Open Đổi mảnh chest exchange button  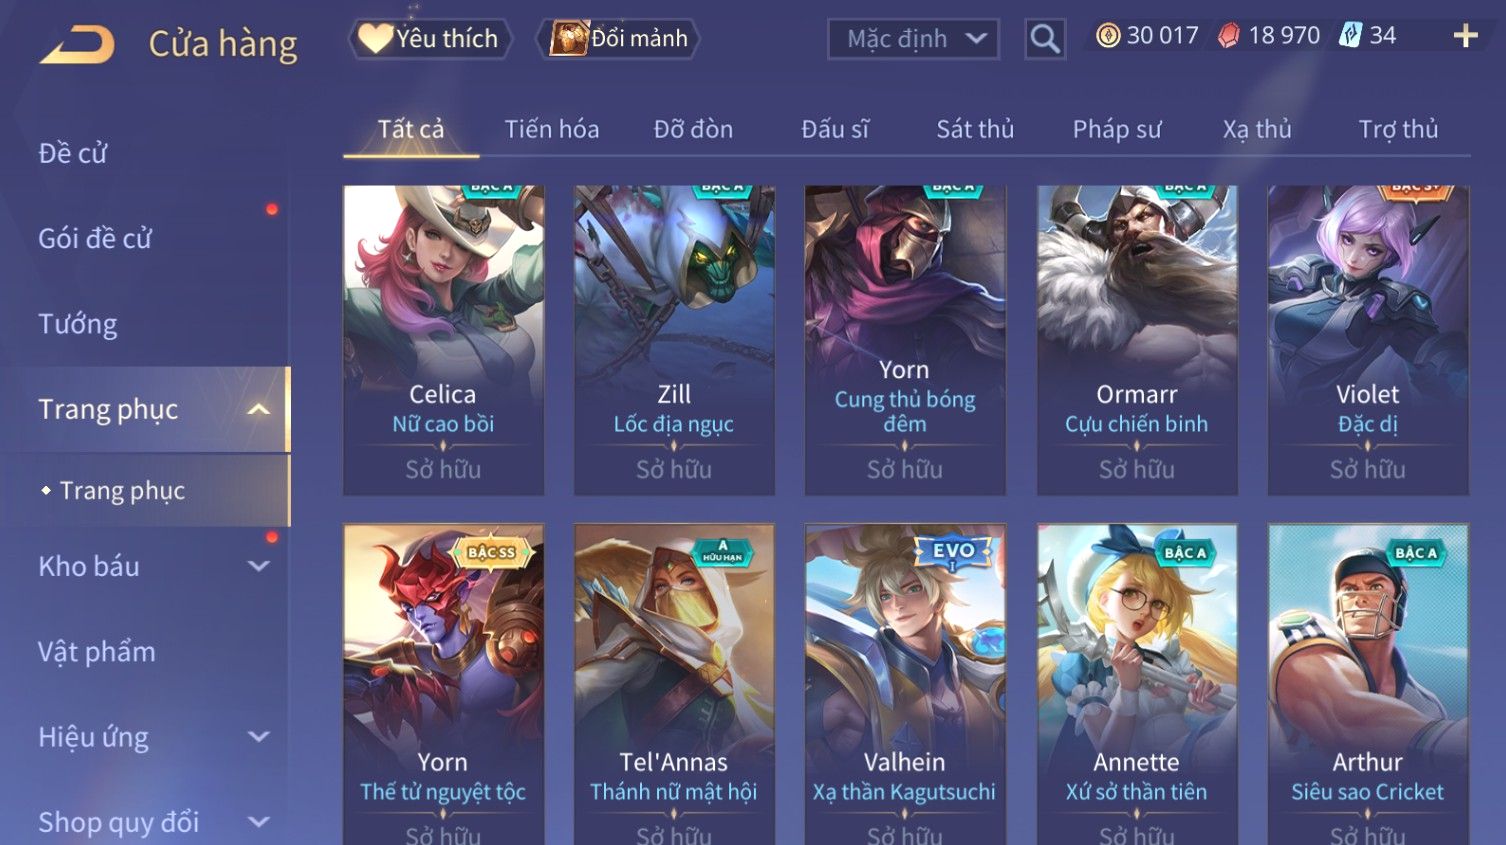tap(618, 39)
